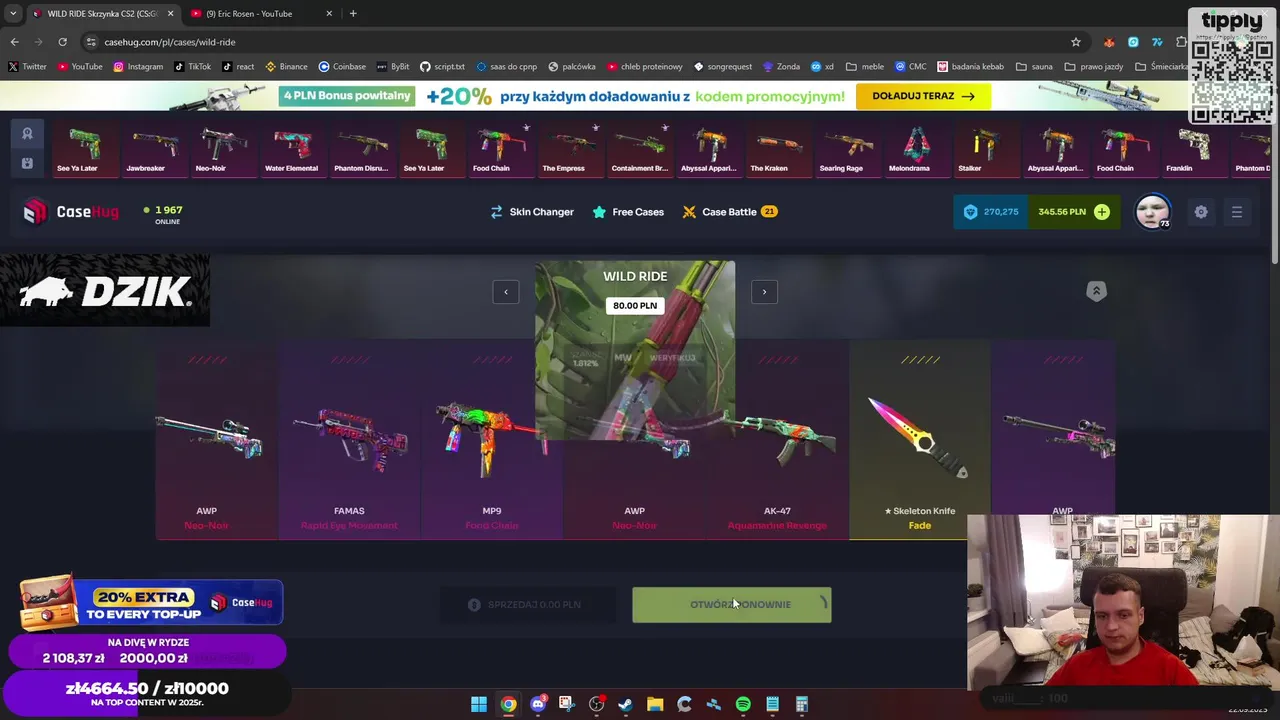Click the user profile avatar
This screenshot has width=1280, height=720.
1153,212
